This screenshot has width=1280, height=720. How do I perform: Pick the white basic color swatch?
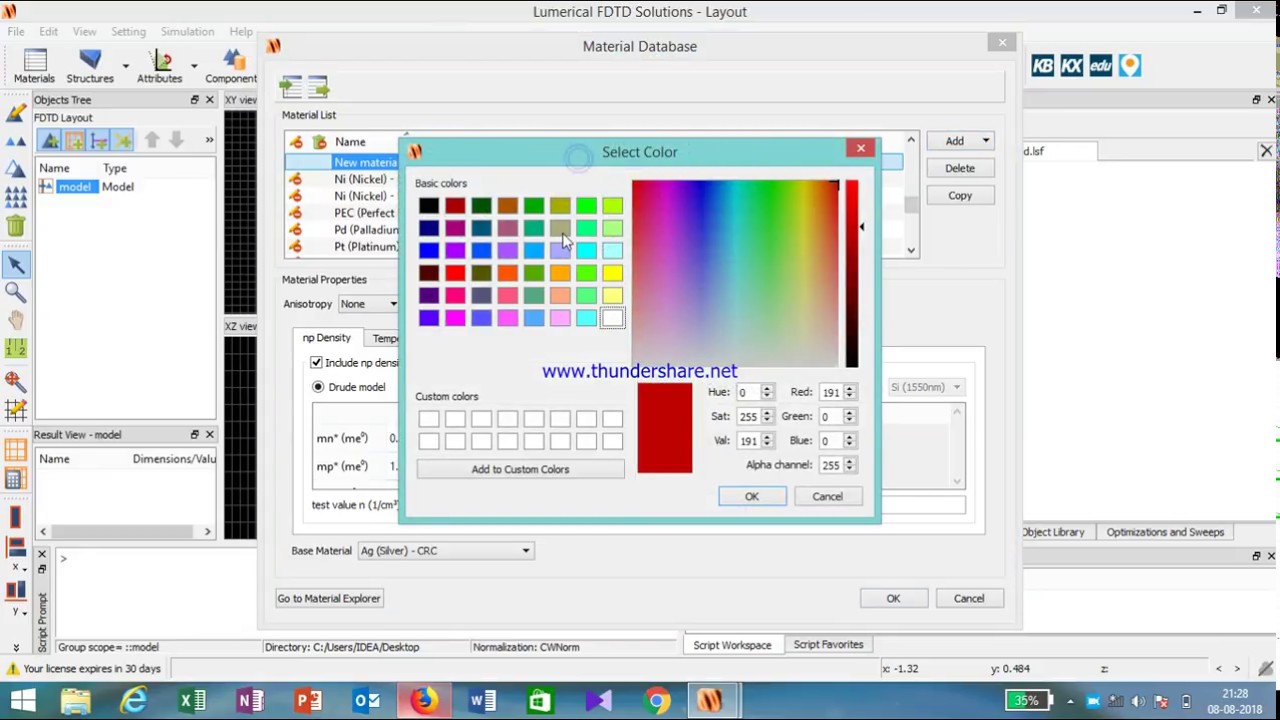point(612,318)
